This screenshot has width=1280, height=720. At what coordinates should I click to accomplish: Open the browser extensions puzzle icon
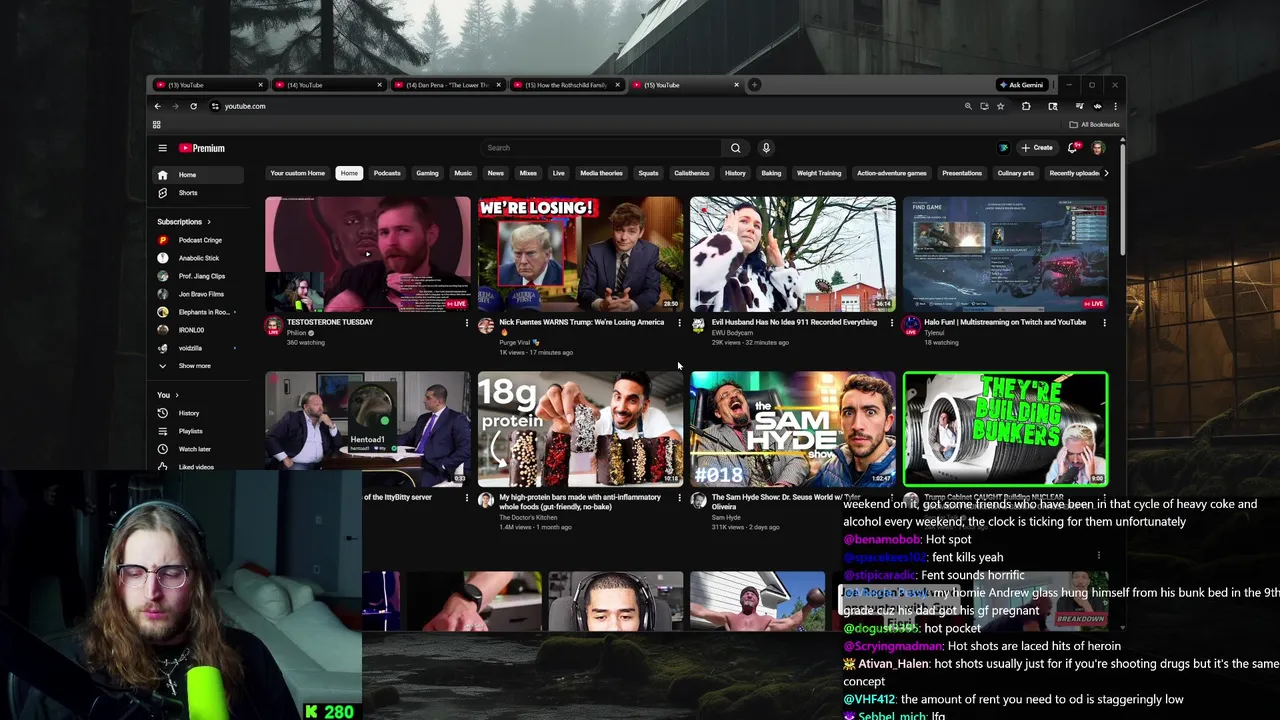1026,106
